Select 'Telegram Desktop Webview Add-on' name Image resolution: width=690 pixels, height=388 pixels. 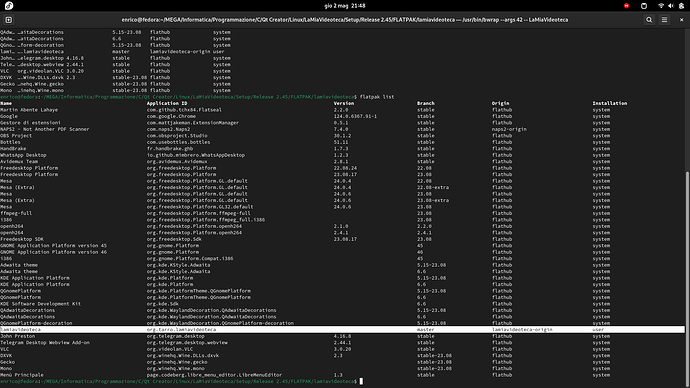[45, 343]
